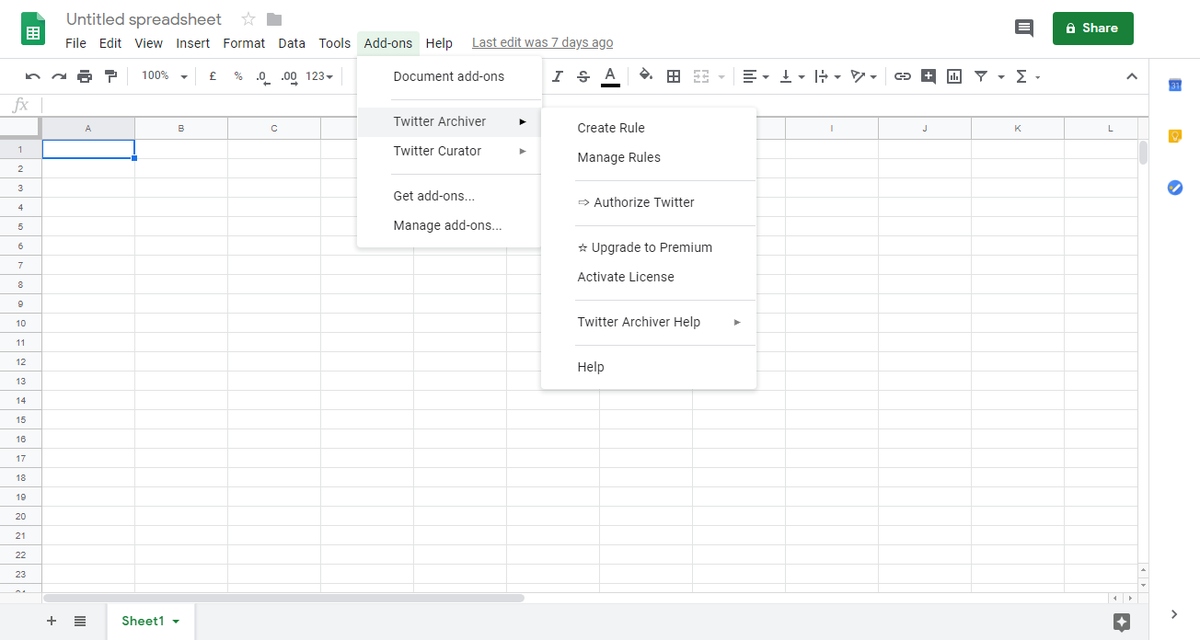Close the Add-ons menu
This screenshot has width=1200, height=640.
tap(388, 43)
